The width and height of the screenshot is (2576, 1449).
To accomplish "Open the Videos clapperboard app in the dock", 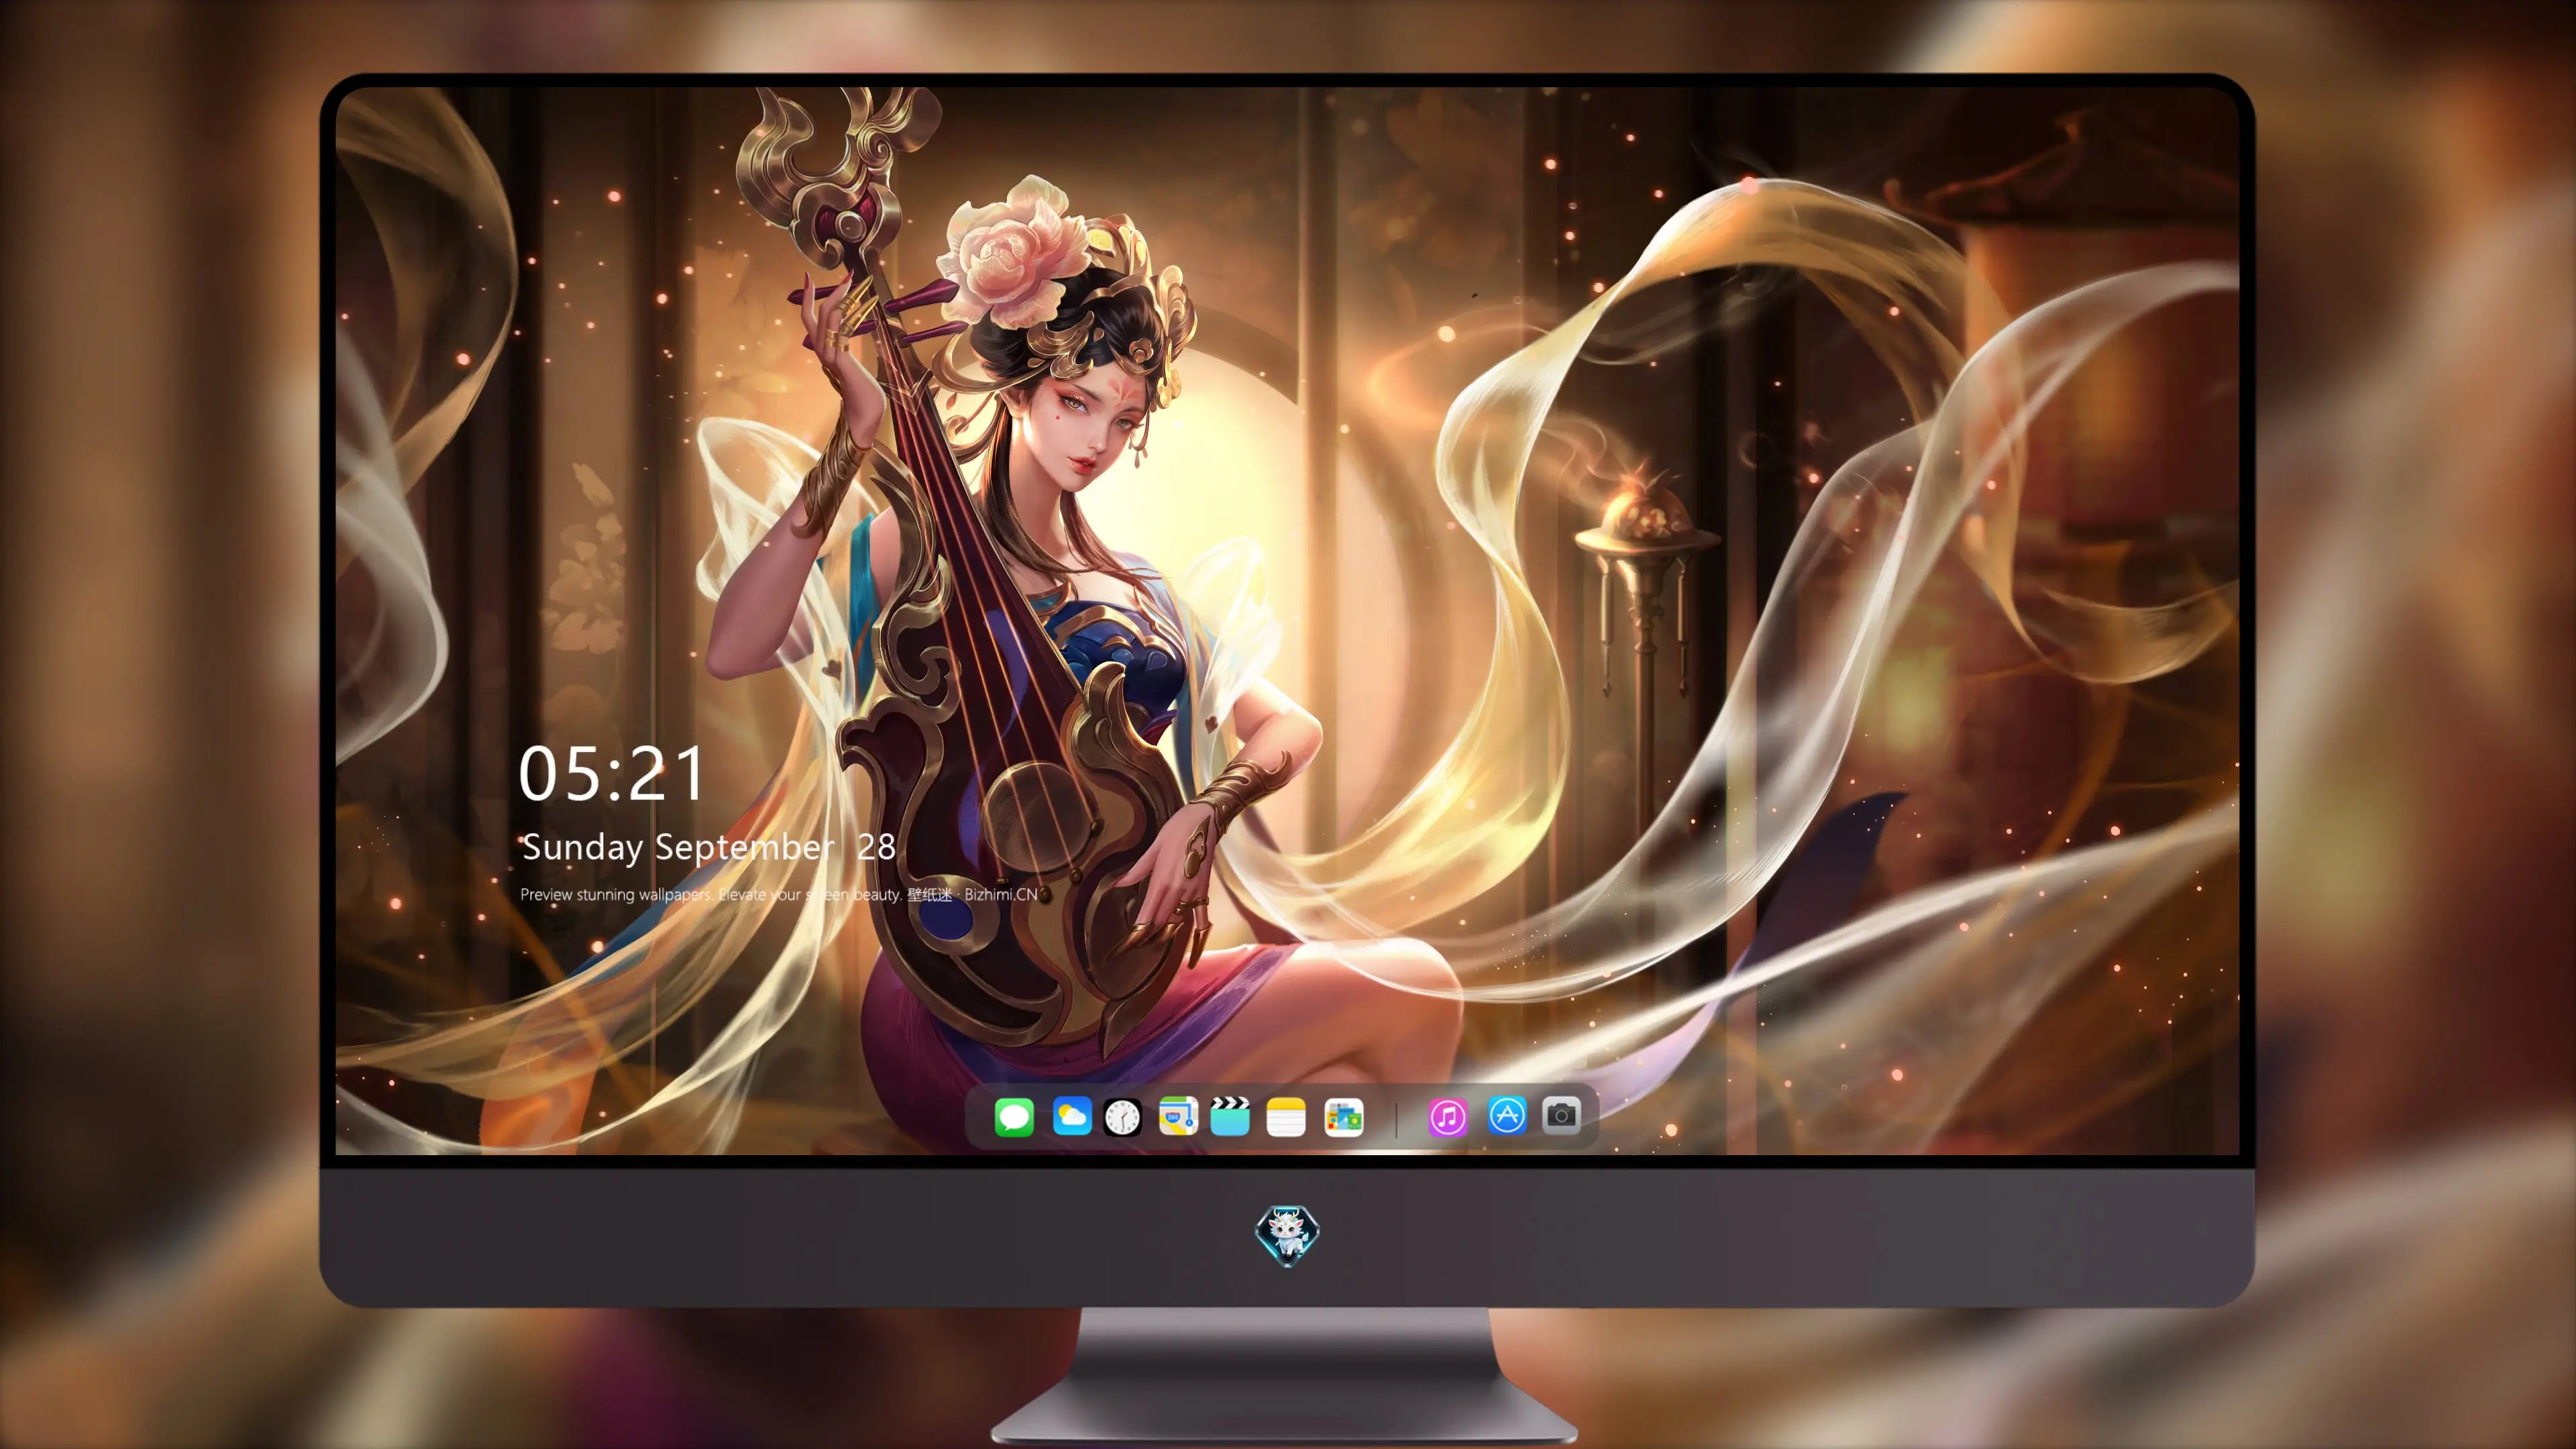I will (1230, 1116).
